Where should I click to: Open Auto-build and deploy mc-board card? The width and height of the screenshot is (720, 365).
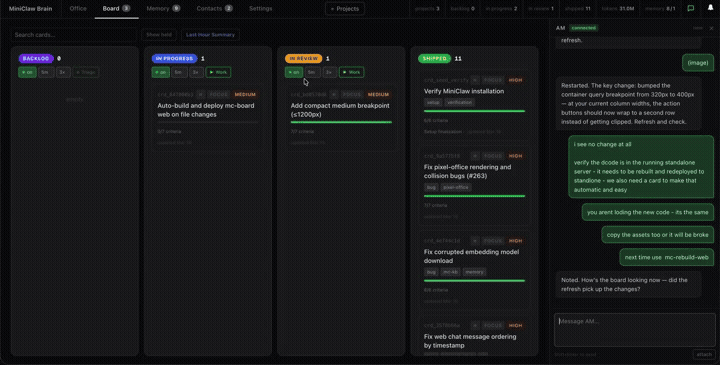pyautogui.click(x=208, y=118)
